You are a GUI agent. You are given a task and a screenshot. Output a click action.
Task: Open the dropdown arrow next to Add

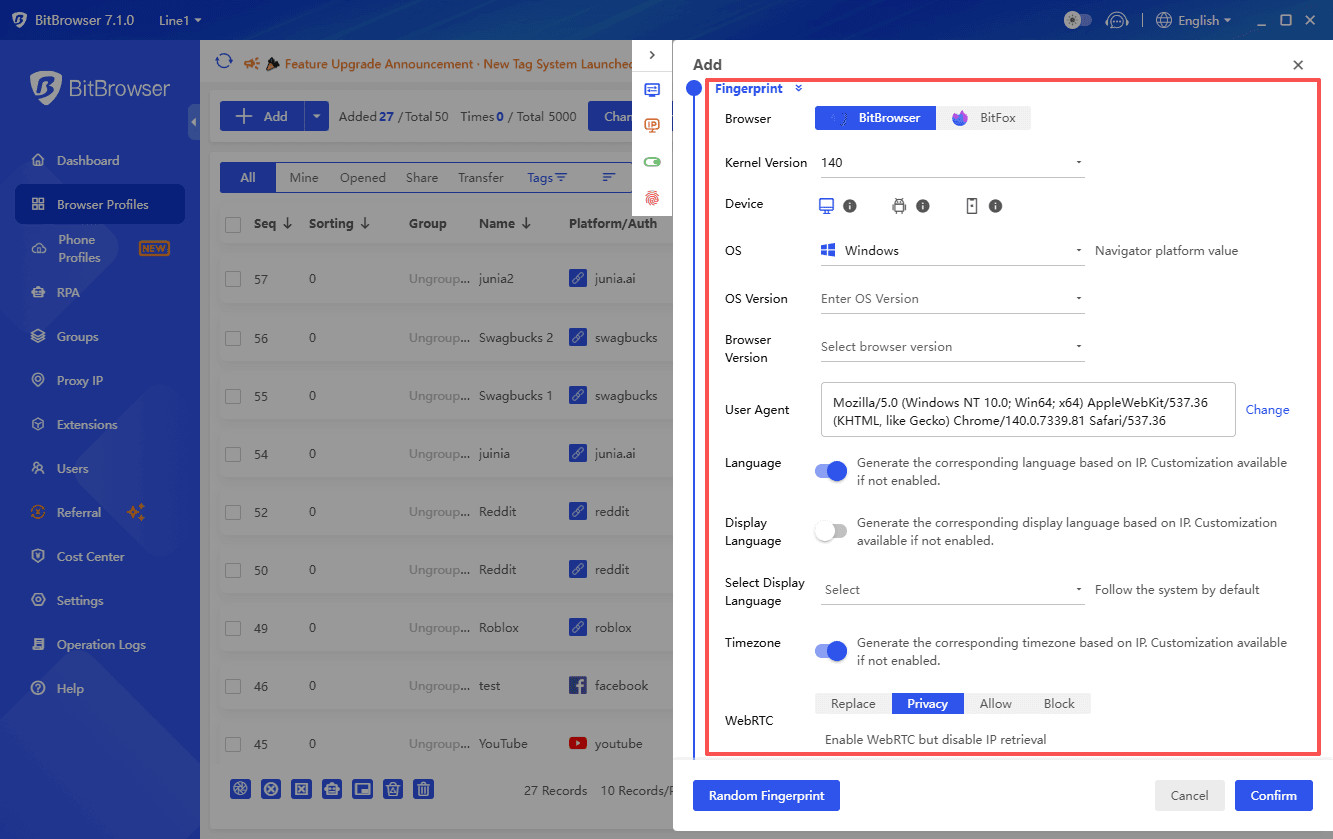tap(316, 116)
